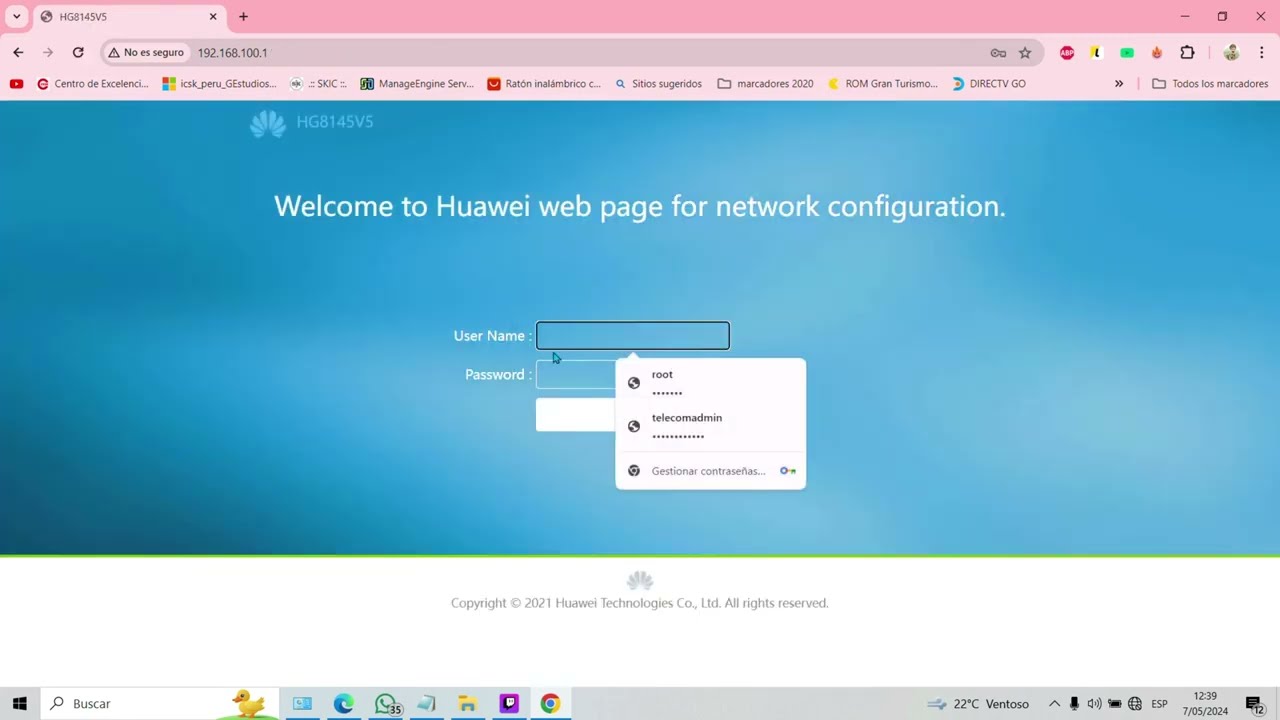Open the 'ManageEngine Serv...' bookmark
1280x720 pixels.
(x=417, y=84)
